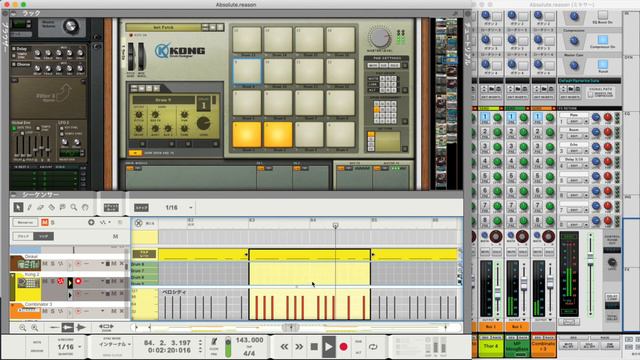Toggle Inserts Pre Compressor checkbox in mixer
This screenshot has height=360, width=640.
[x=590, y=94]
